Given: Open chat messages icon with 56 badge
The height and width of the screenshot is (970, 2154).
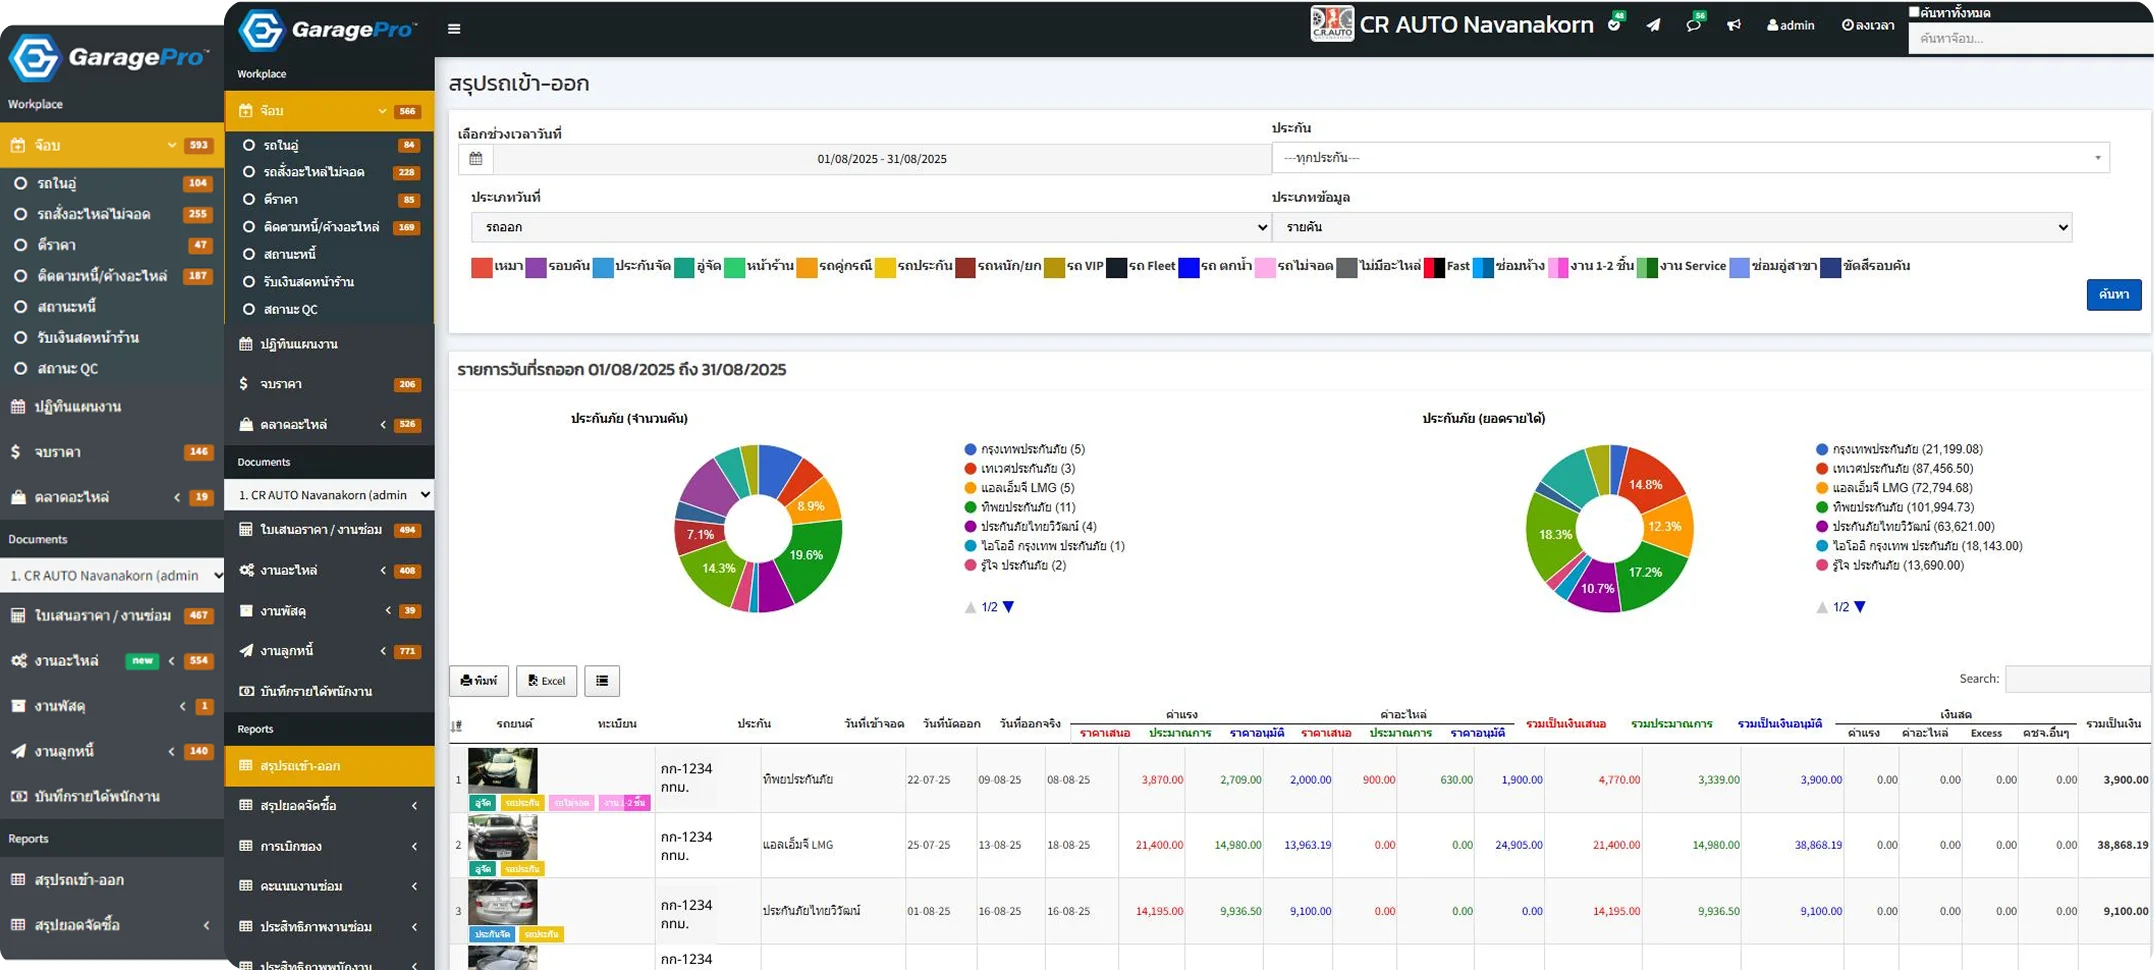Looking at the screenshot, I should (1692, 25).
